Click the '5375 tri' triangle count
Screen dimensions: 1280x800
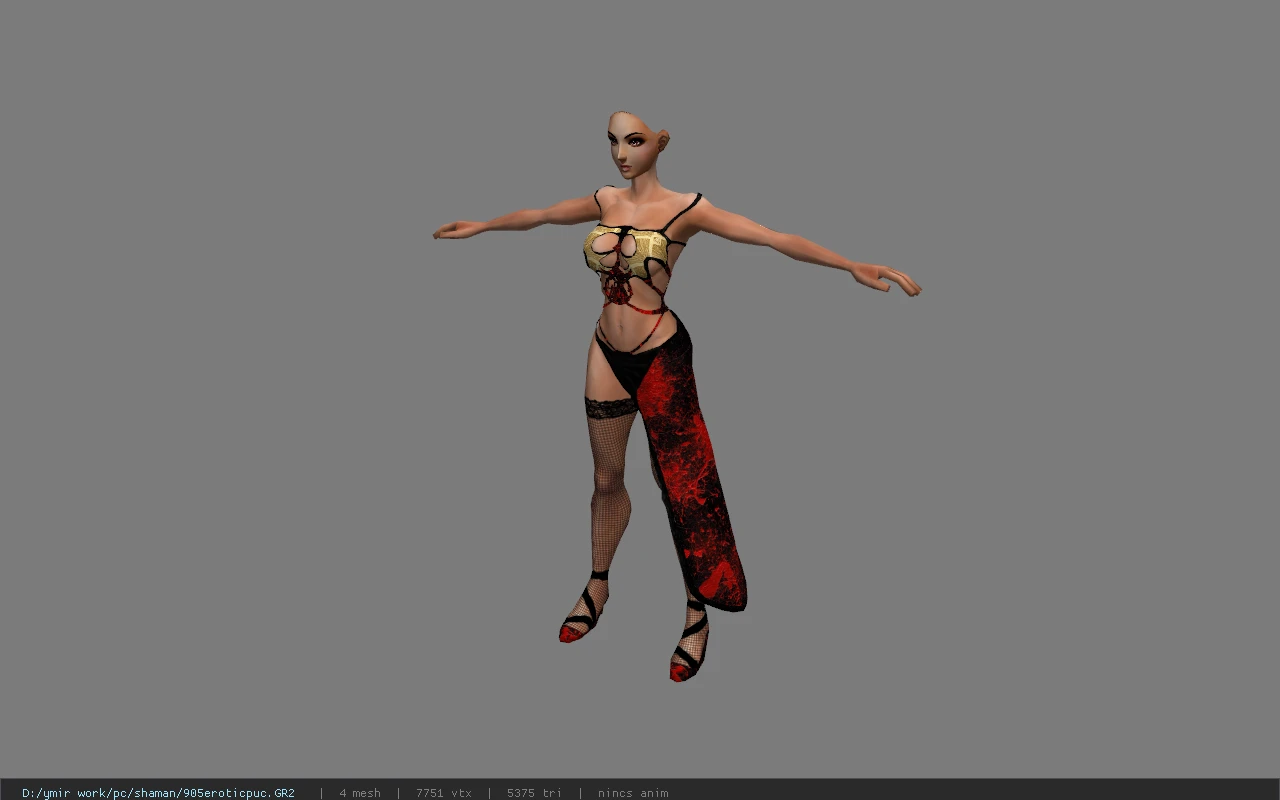tap(534, 793)
